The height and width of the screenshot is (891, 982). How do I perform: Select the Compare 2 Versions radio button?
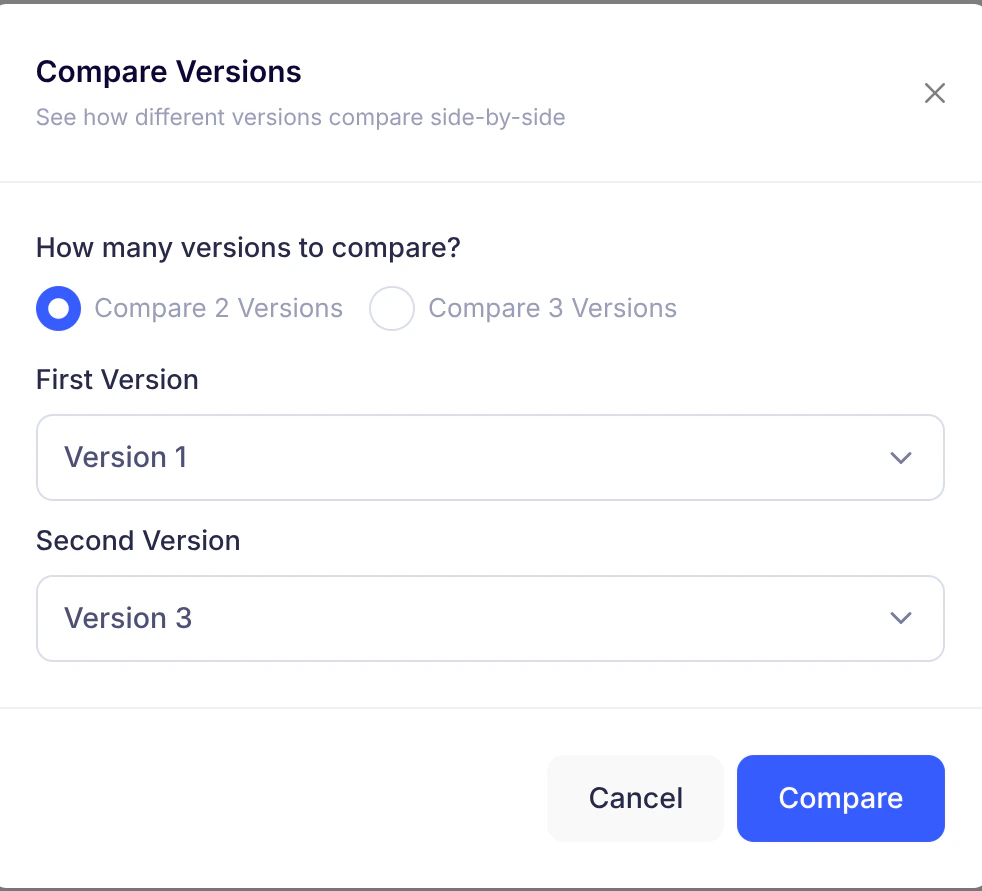(58, 308)
